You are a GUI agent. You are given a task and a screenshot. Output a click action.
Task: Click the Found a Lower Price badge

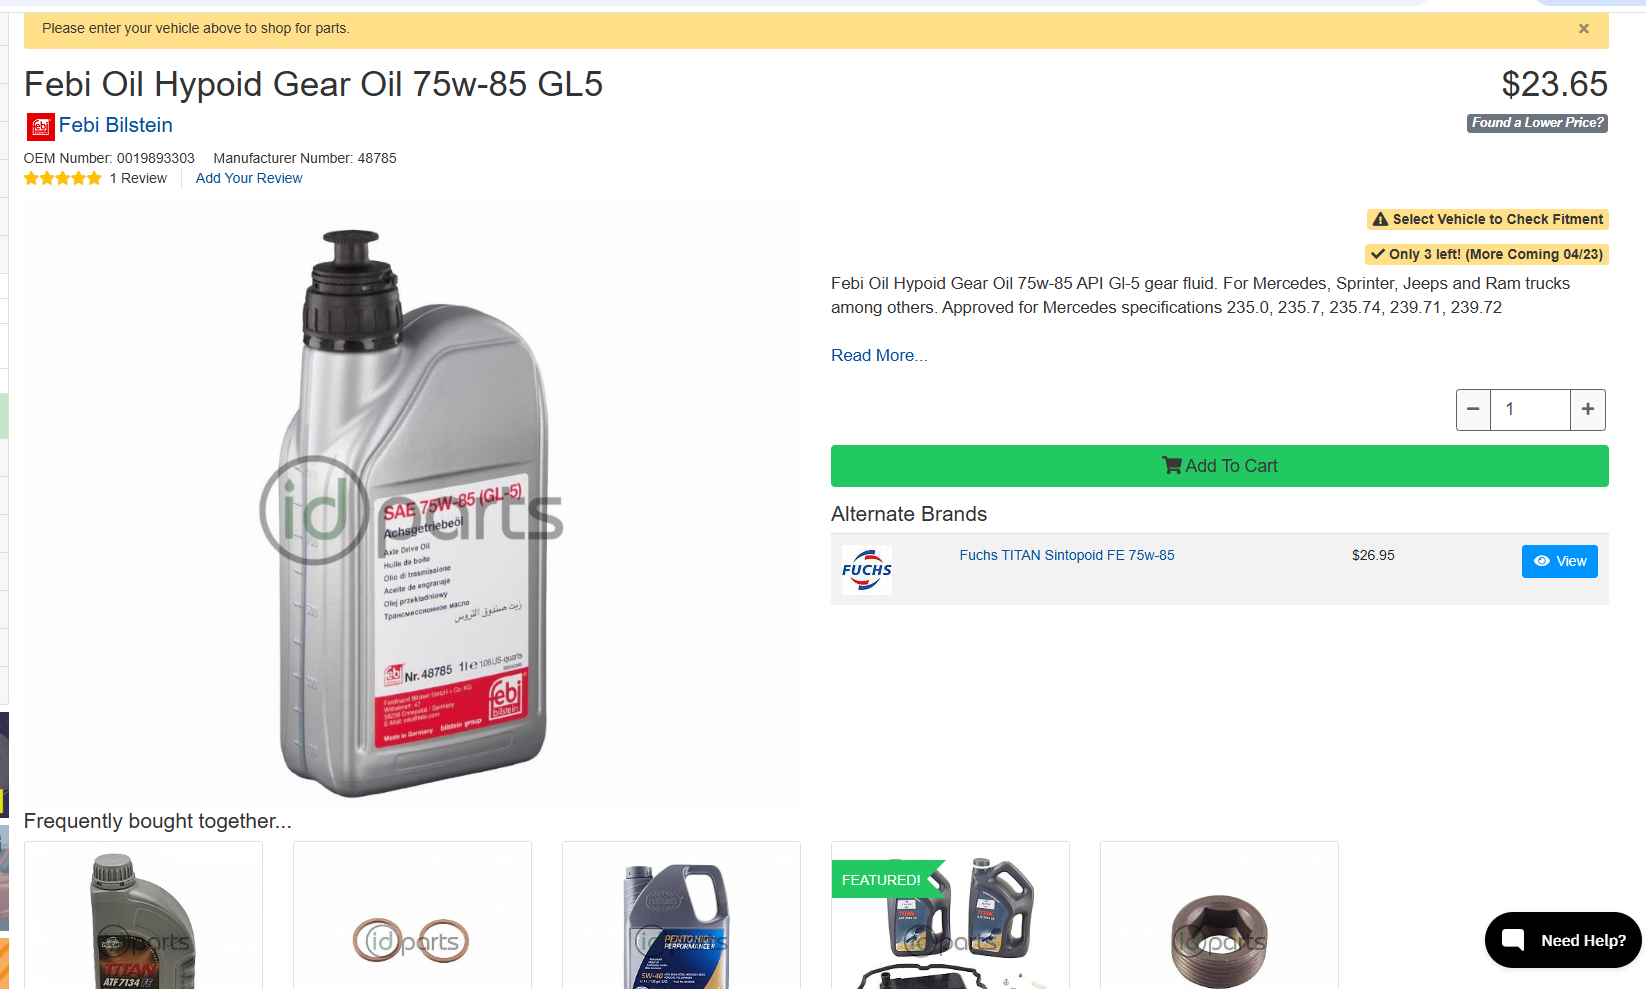click(1537, 123)
